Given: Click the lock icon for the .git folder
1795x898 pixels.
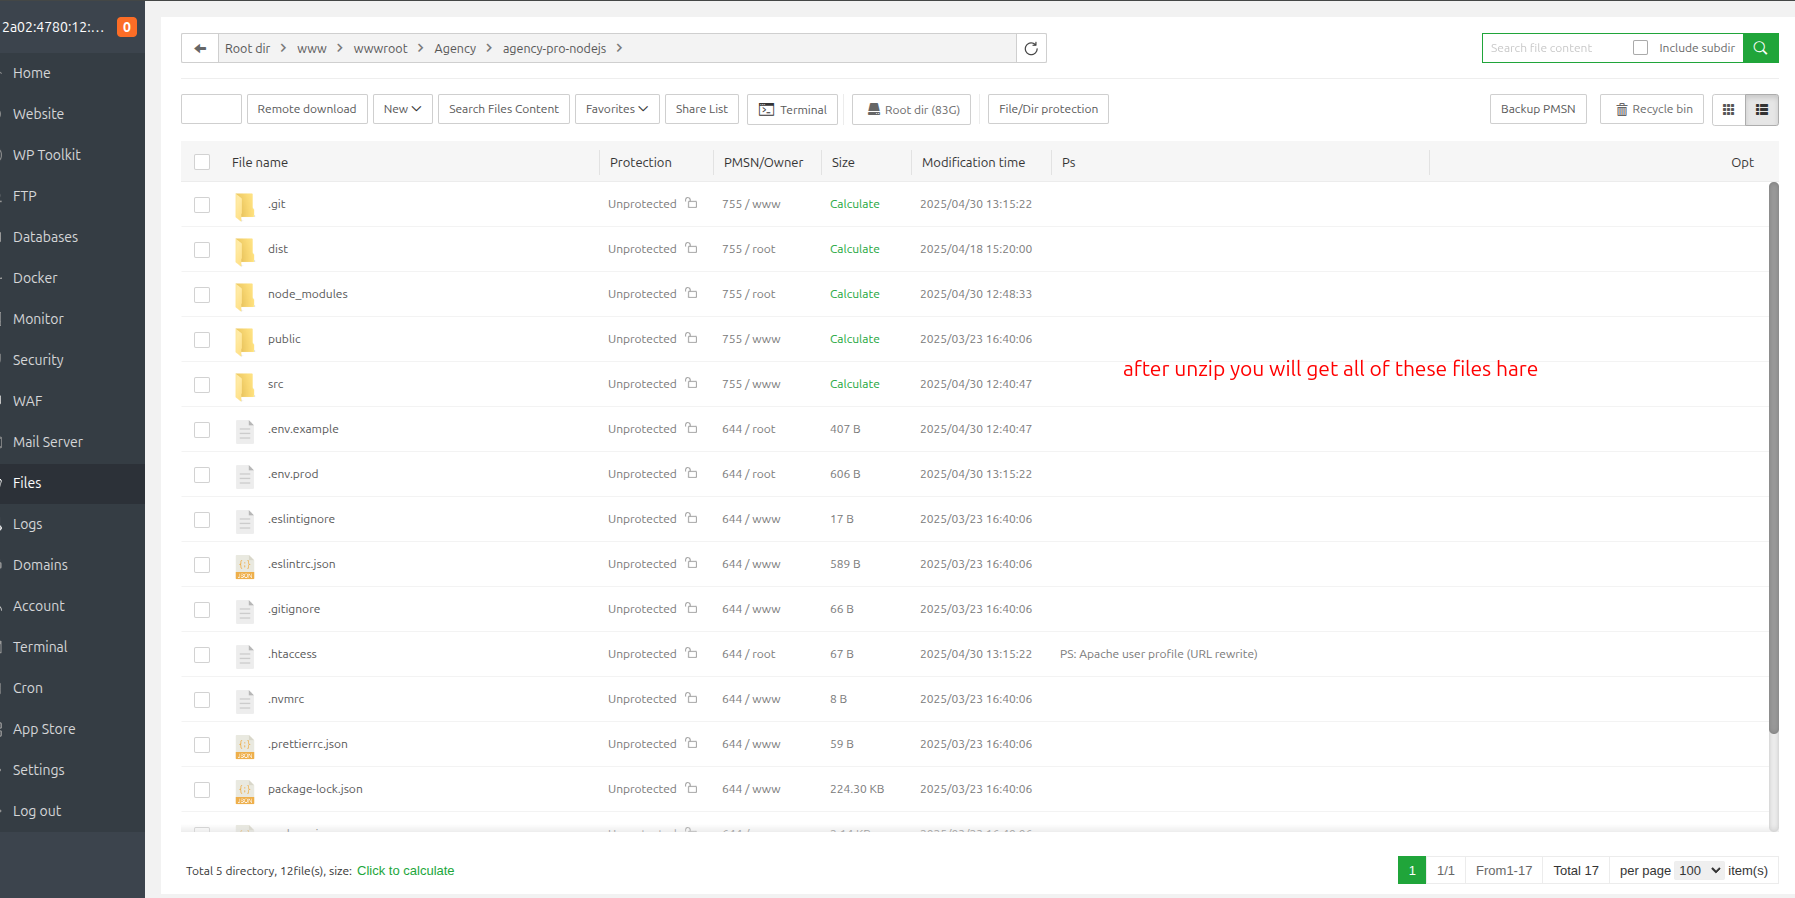Looking at the screenshot, I should click(x=691, y=203).
